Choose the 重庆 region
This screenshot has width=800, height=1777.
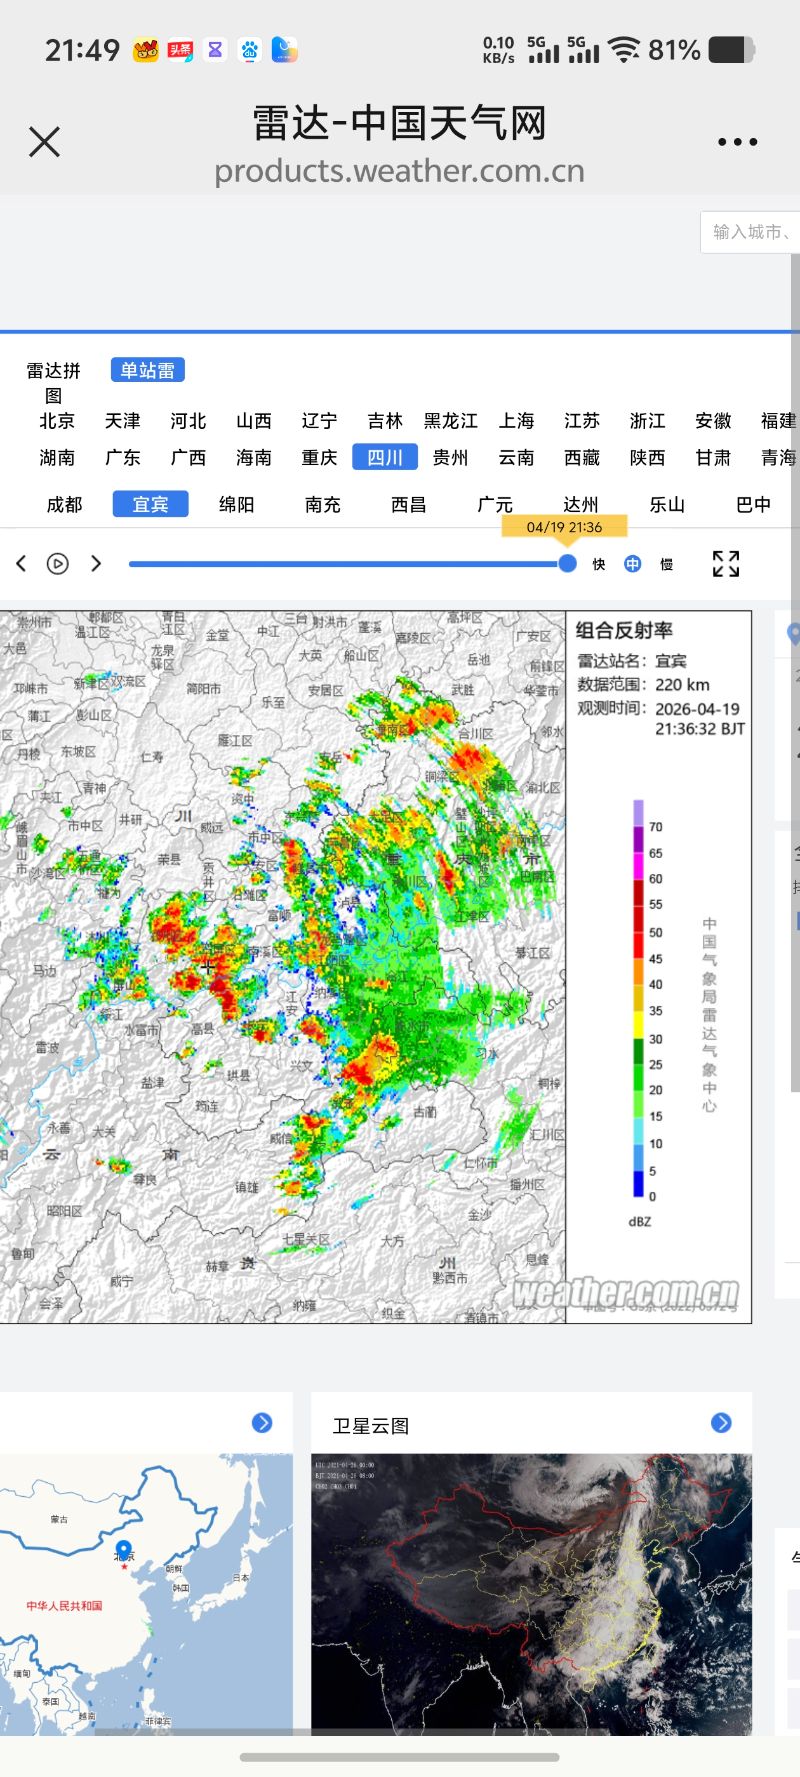[x=320, y=458]
